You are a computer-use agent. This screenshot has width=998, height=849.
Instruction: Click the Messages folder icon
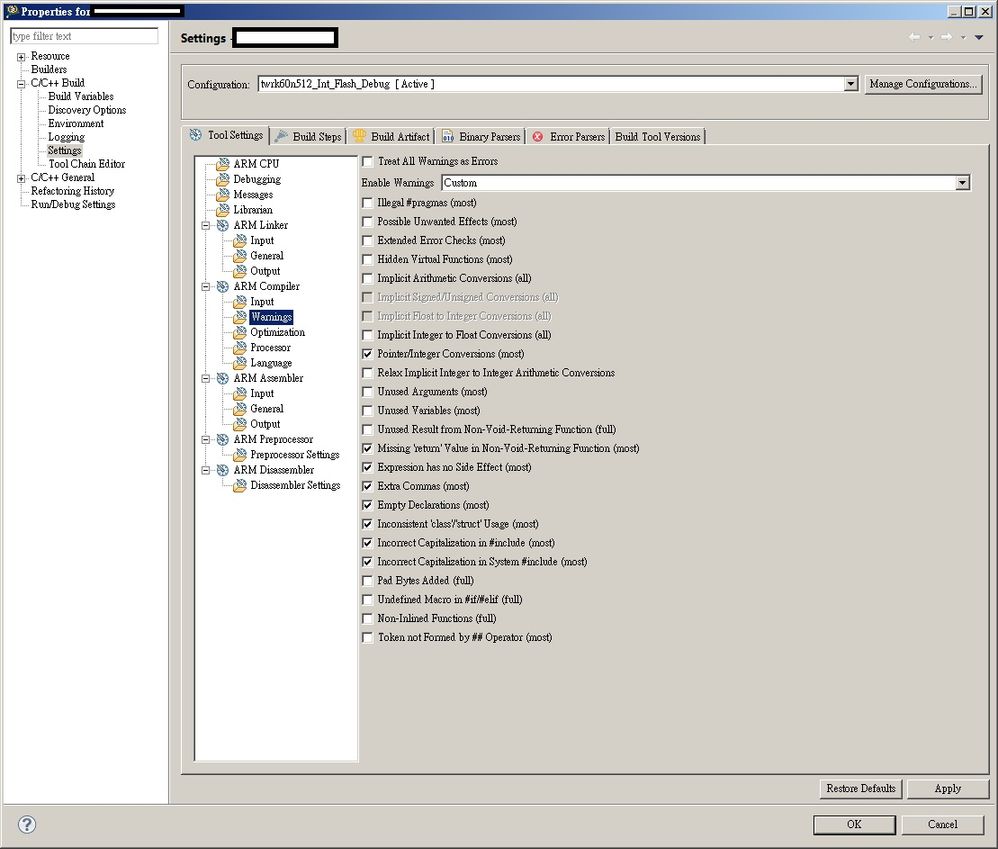pos(223,195)
